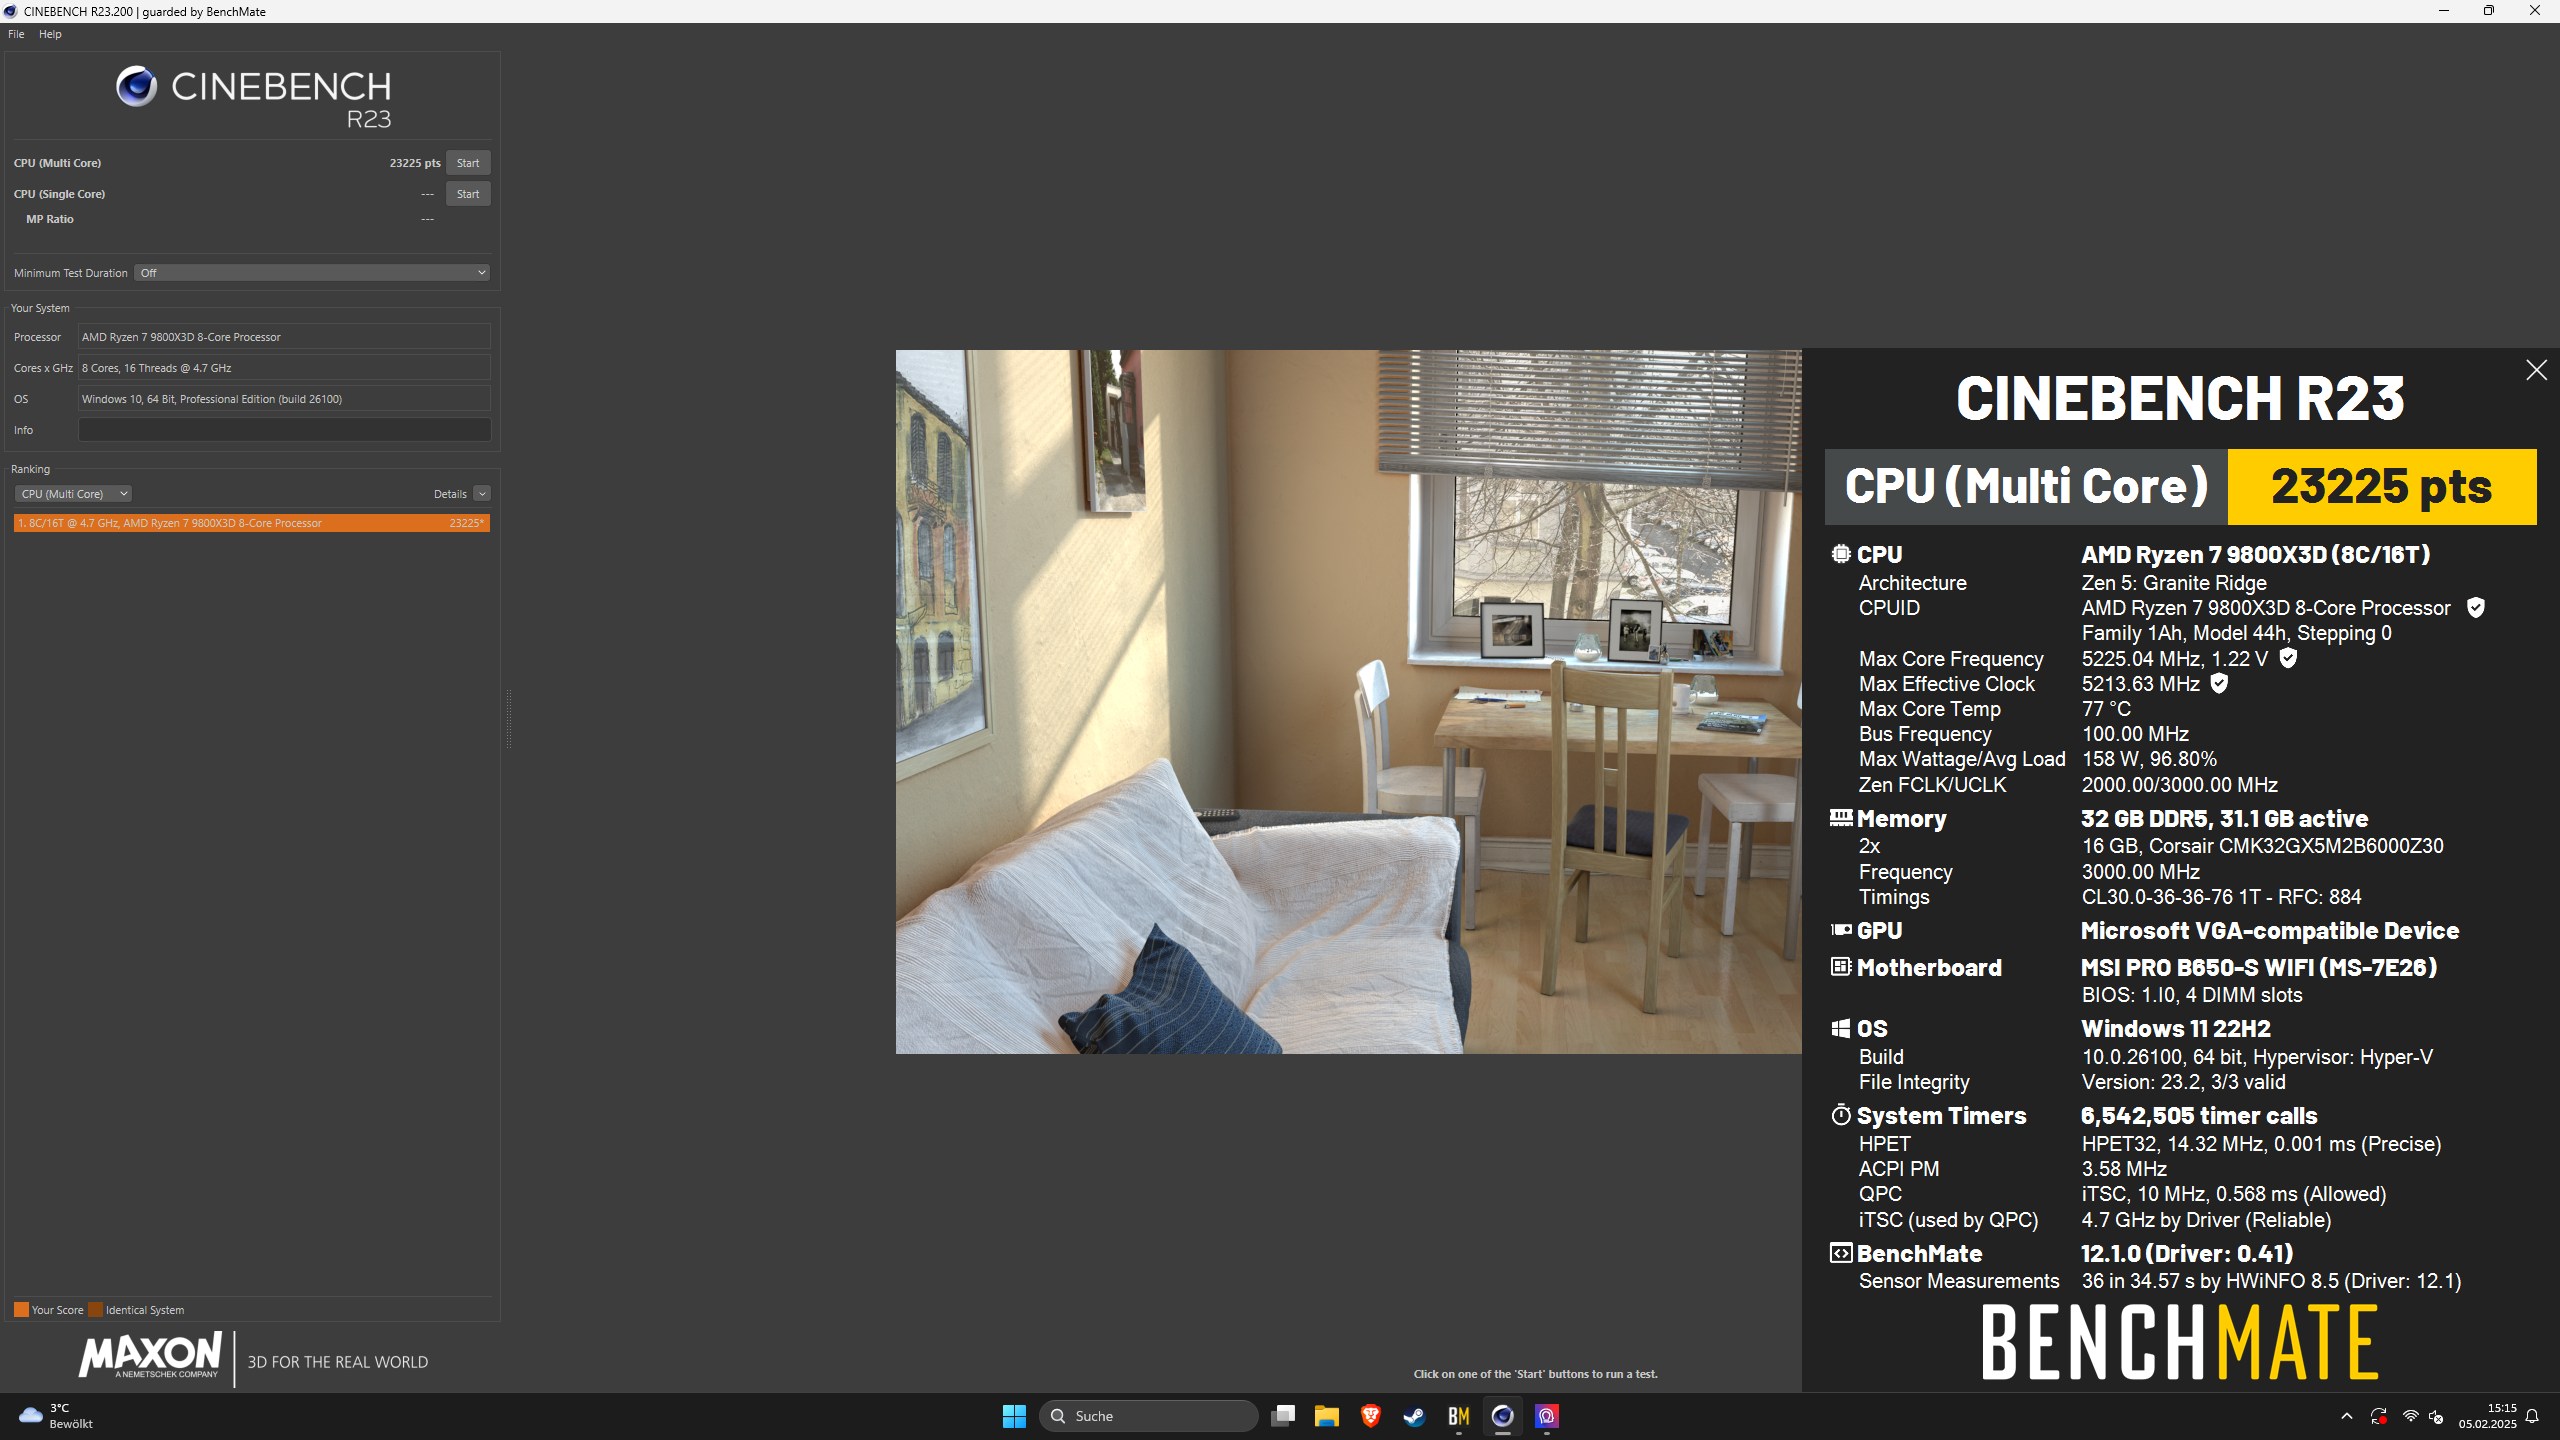The width and height of the screenshot is (2560, 1440).
Task: Start the CPU (Single Core) benchmark
Action: pyautogui.click(x=467, y=194)
